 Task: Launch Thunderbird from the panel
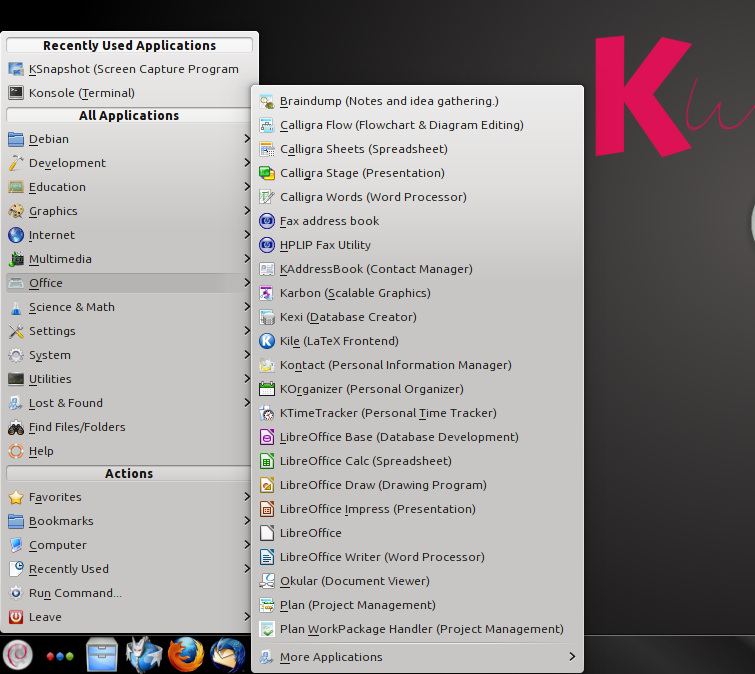[x=227, y=655]
